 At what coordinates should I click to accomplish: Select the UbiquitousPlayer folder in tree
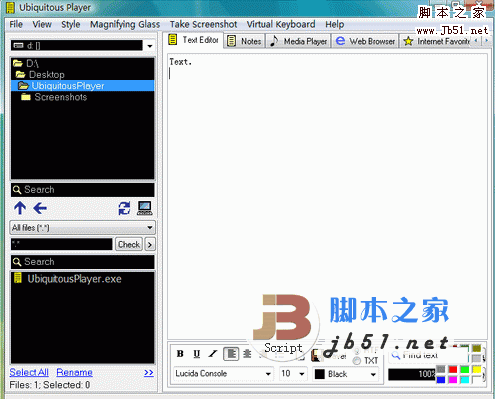tap(83, 86)
